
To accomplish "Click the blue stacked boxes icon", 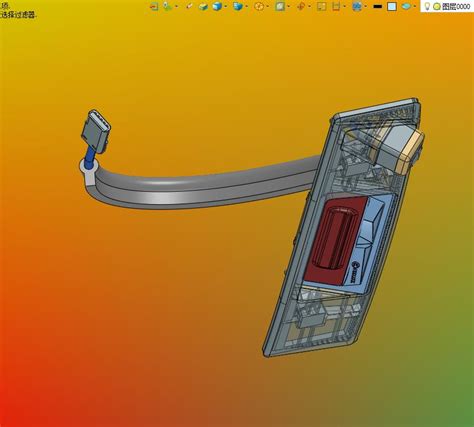I will tap(238, 6).
